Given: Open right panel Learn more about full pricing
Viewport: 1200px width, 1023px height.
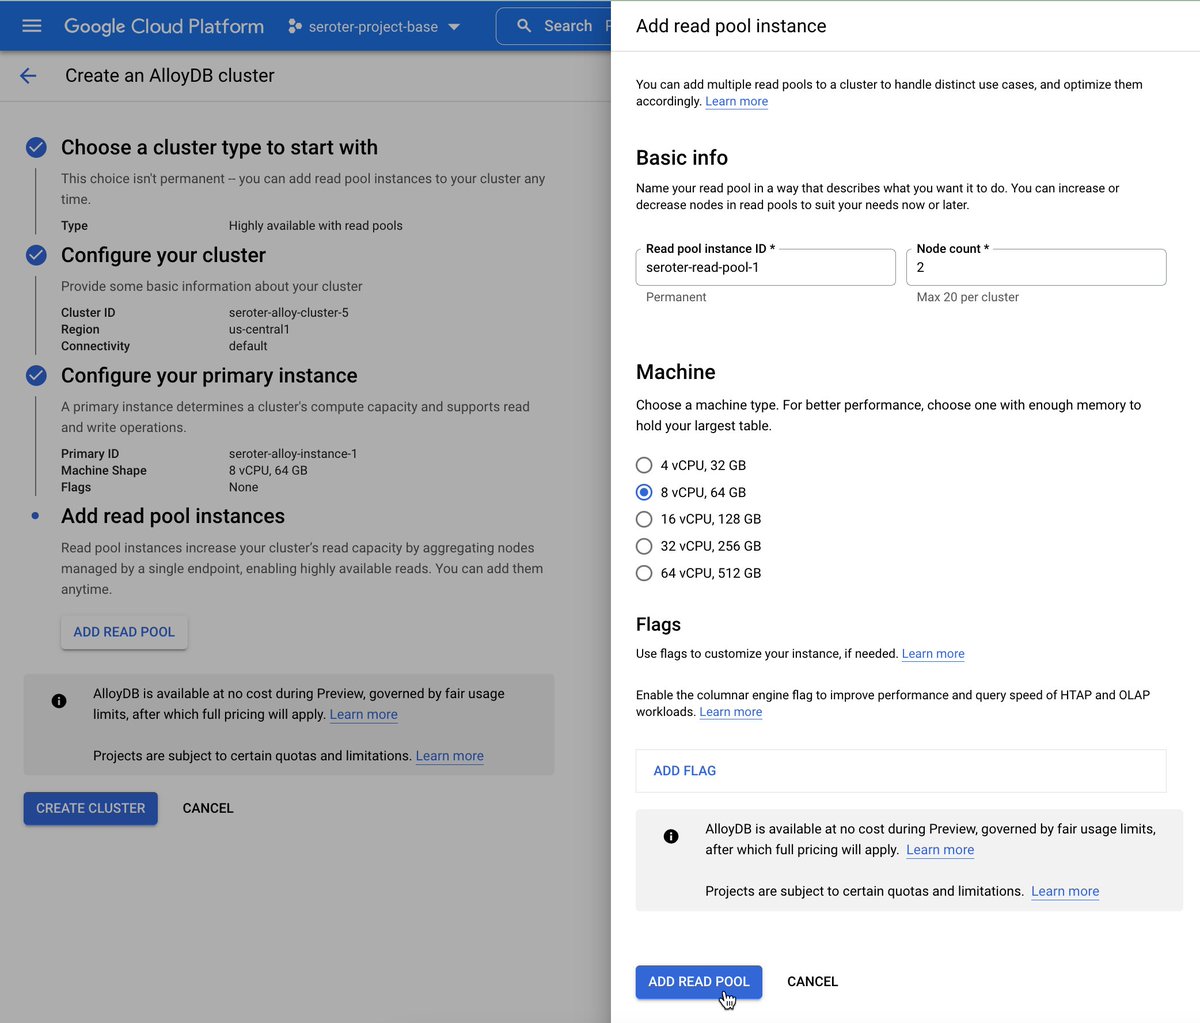Looking at the screenshot, I should point(940,850).
